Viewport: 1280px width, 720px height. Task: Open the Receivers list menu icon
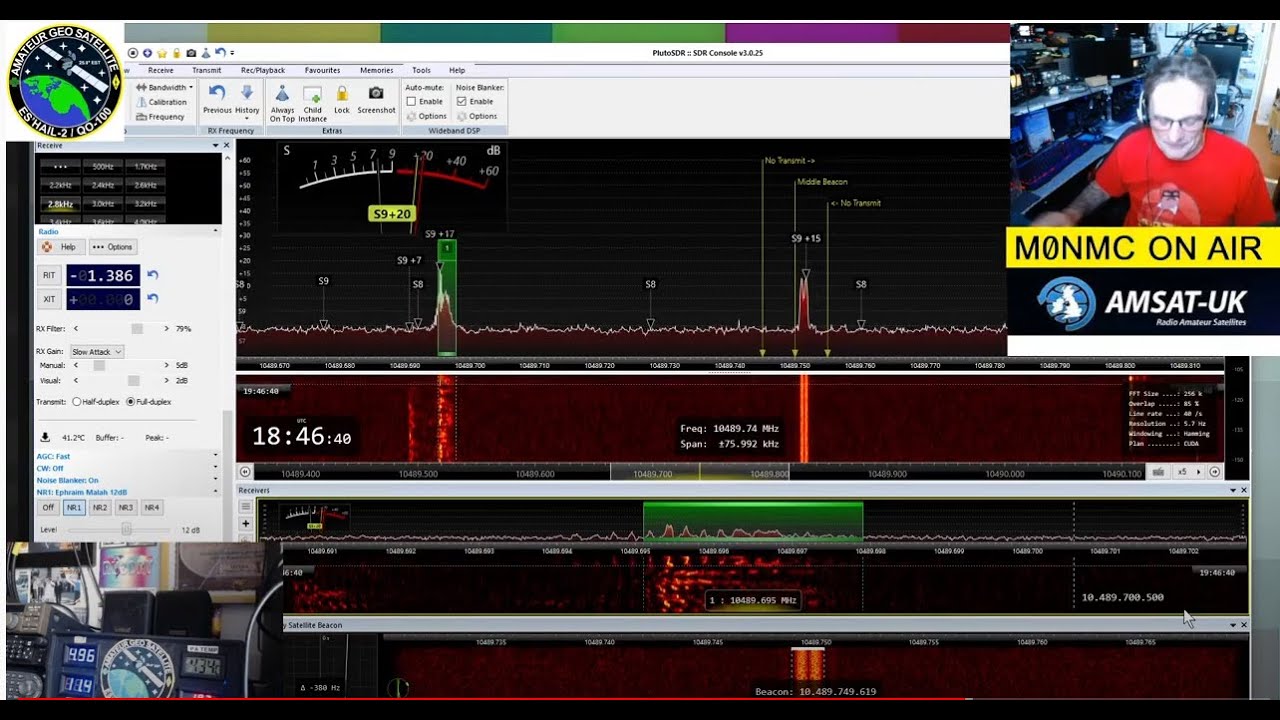pos(245,507)
